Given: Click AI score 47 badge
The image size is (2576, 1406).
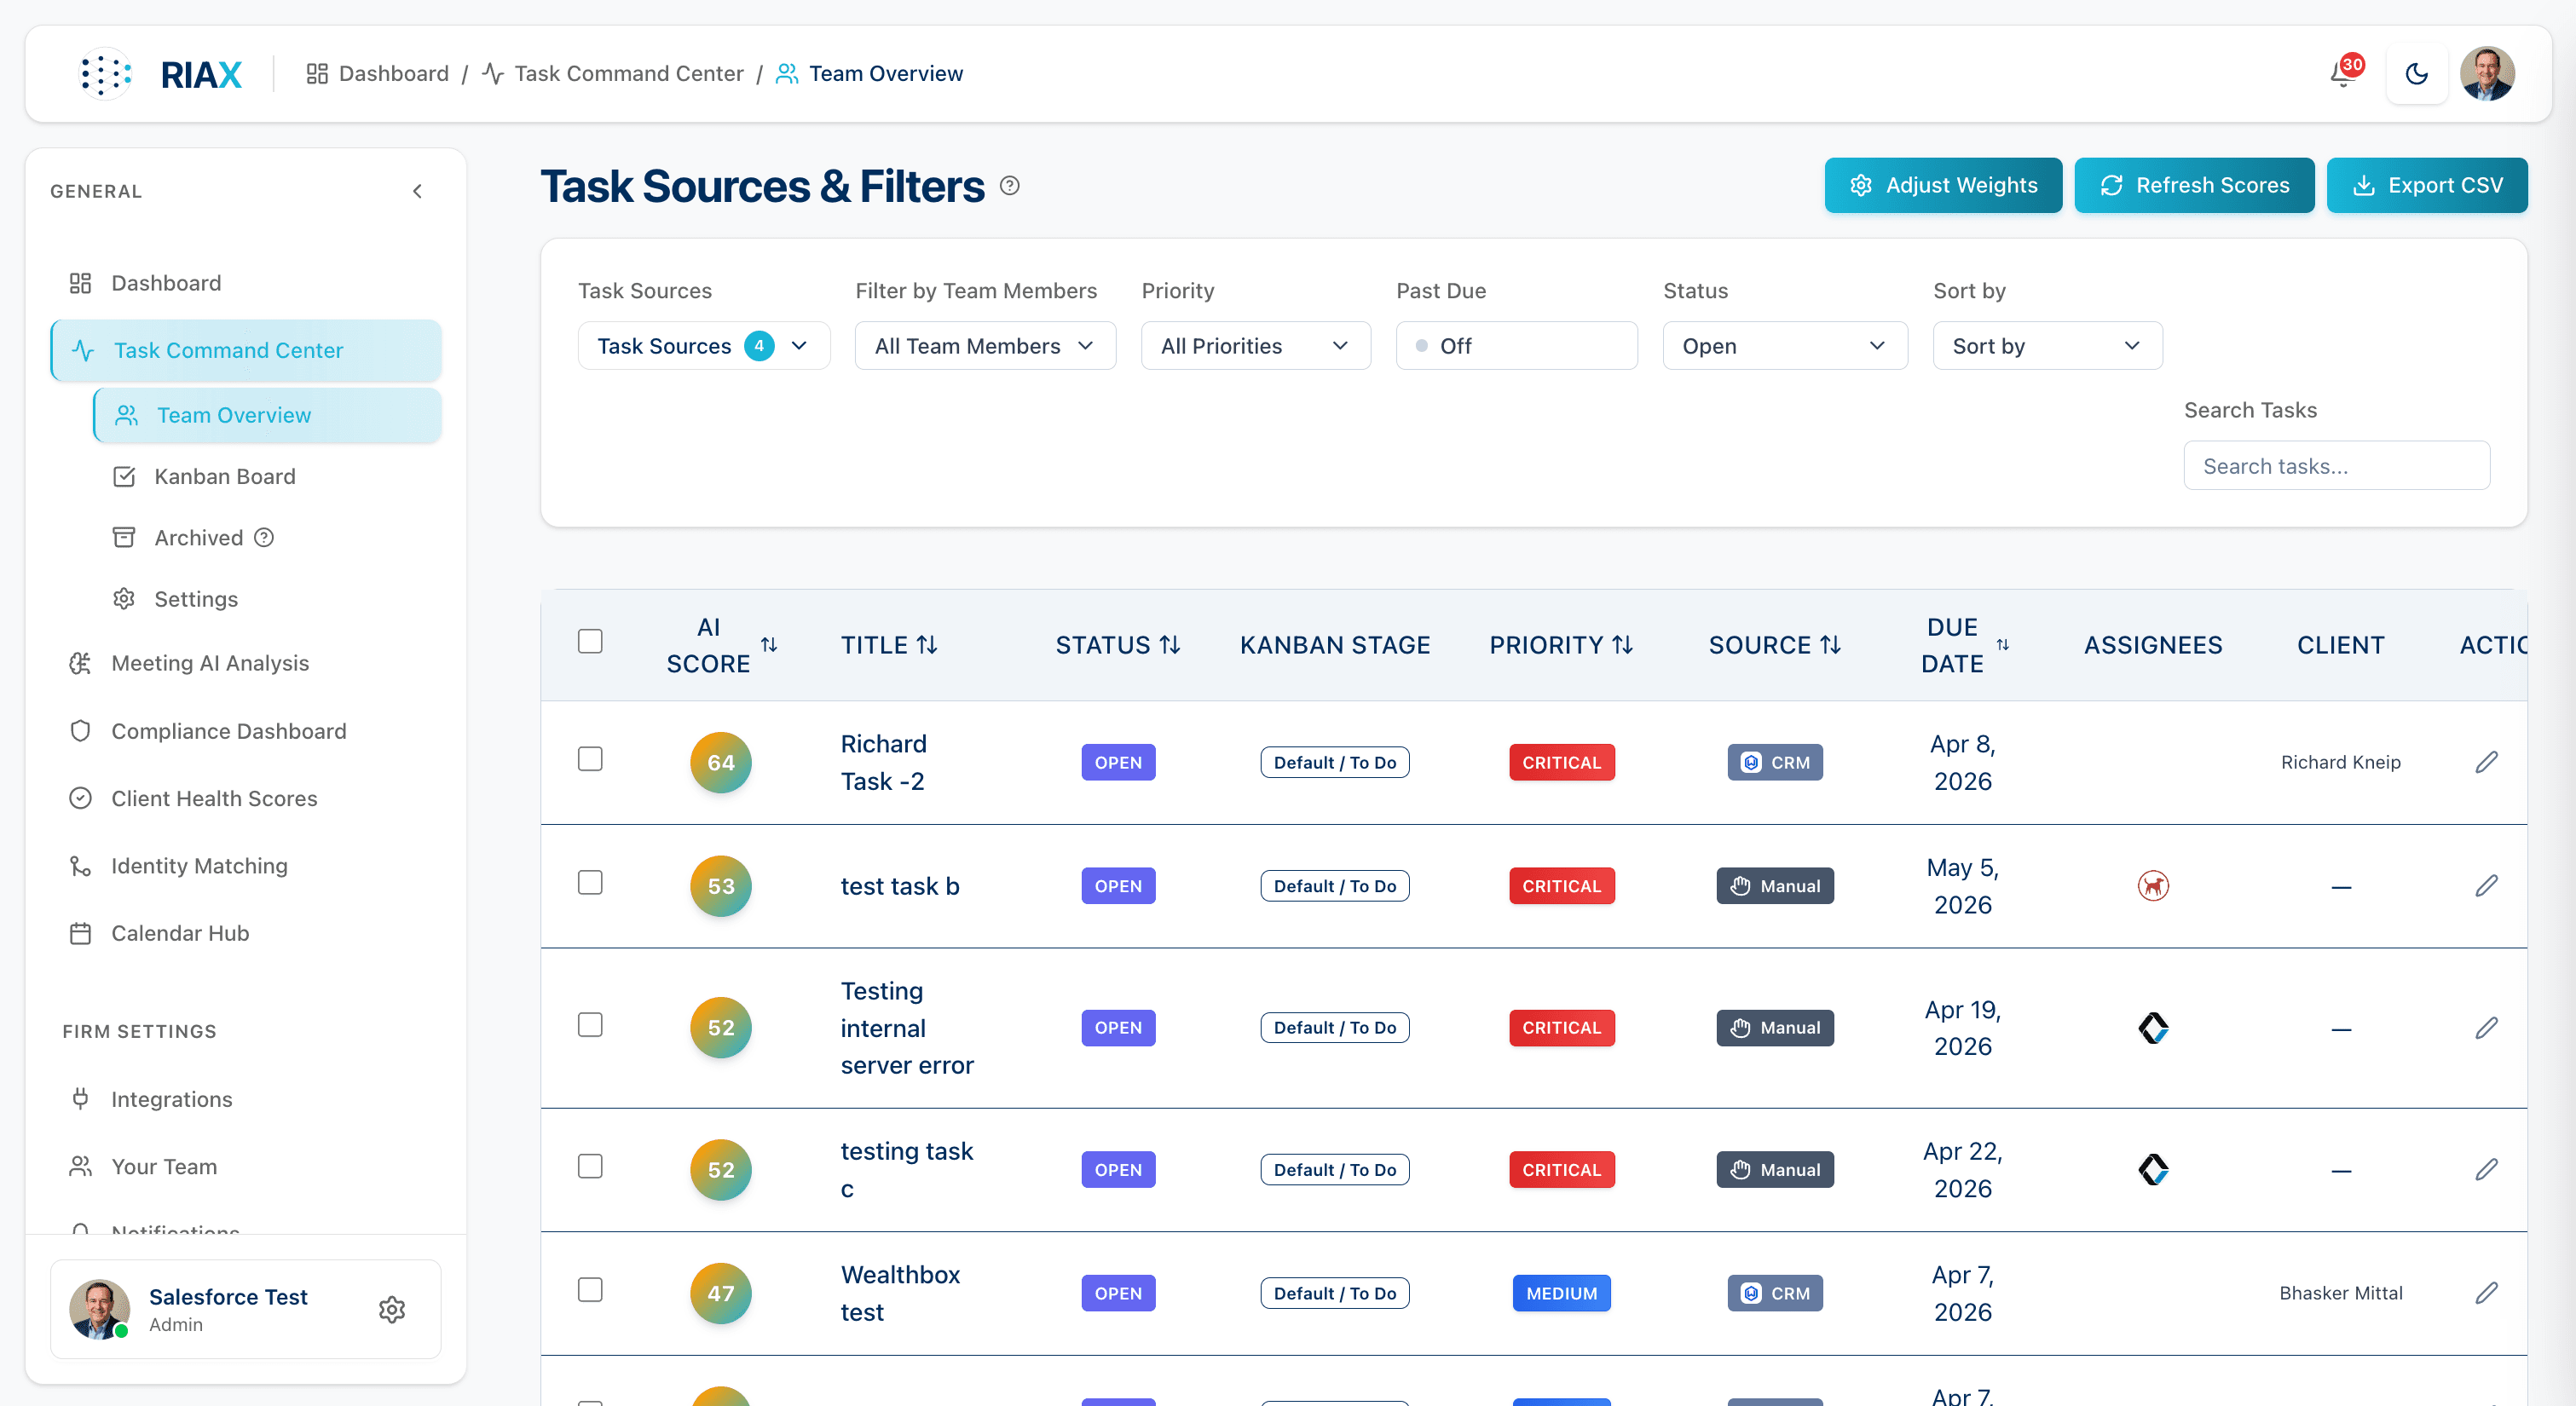Looking at the screenshot, I should coord(721,1293).
